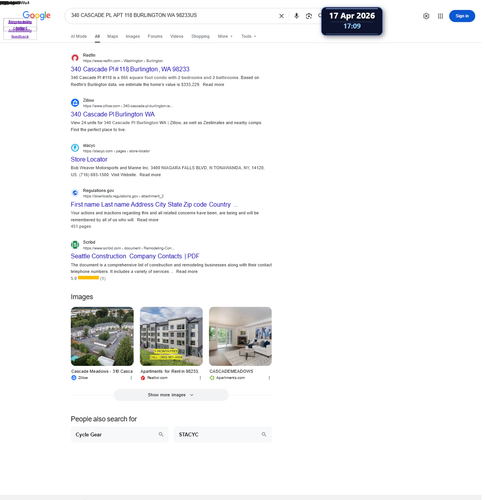Click the Sign in button
This screenshot has height=500, width=487.
(462, 16)
